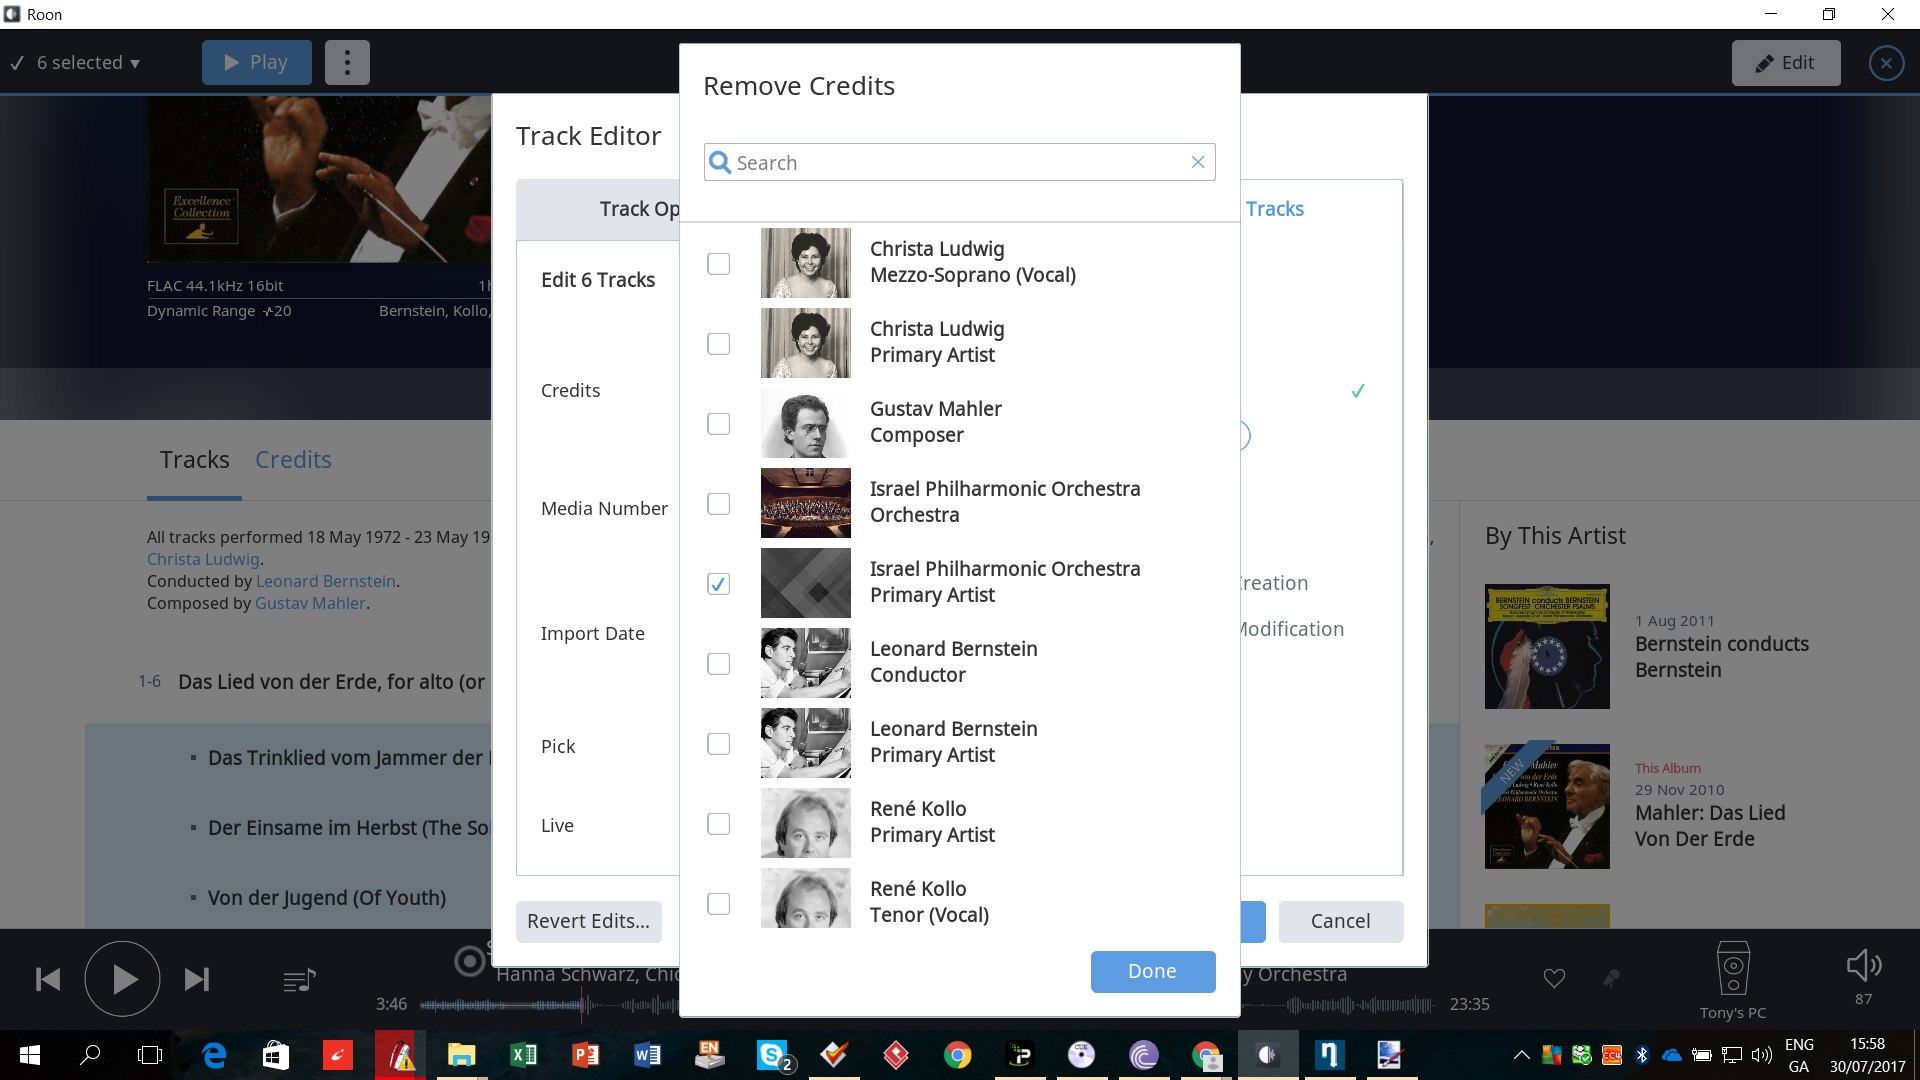Open the play queue icon

coord(299,980)
